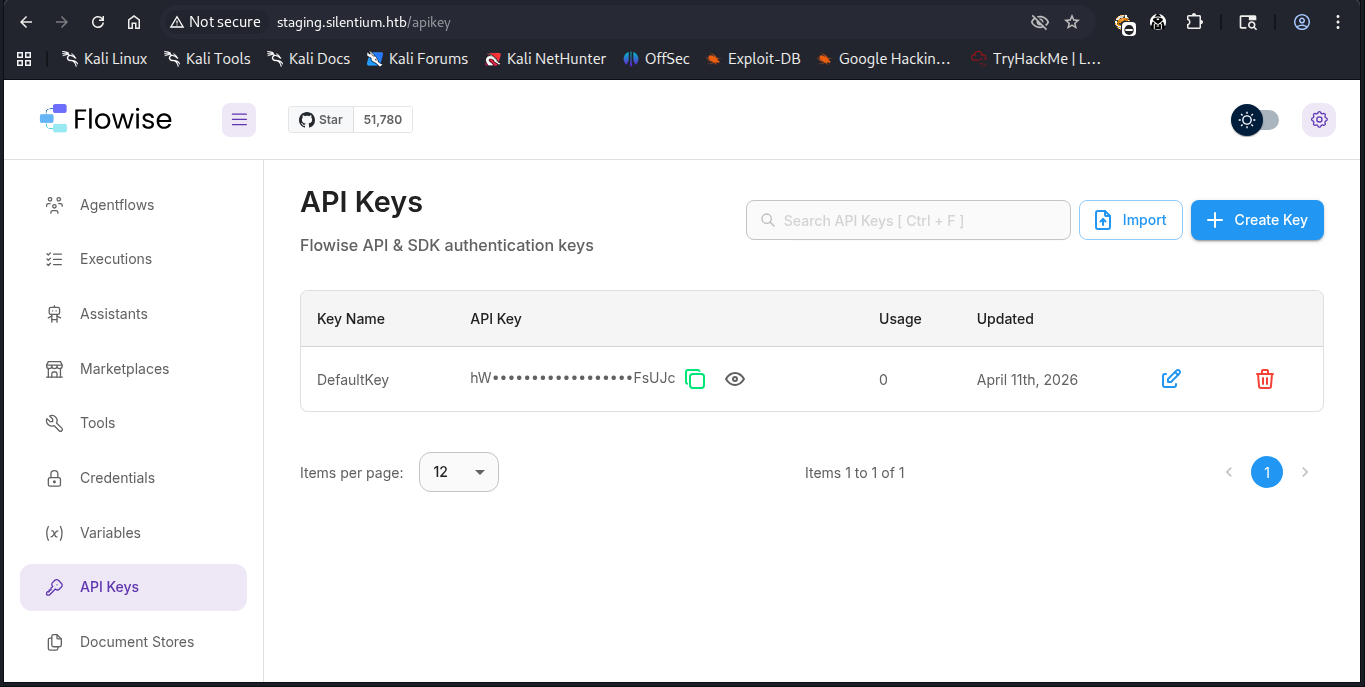This screenshot has width=1365, height=687.
Task: Click the Items 1 to 1 of 1 text
Action: point(855,473)
